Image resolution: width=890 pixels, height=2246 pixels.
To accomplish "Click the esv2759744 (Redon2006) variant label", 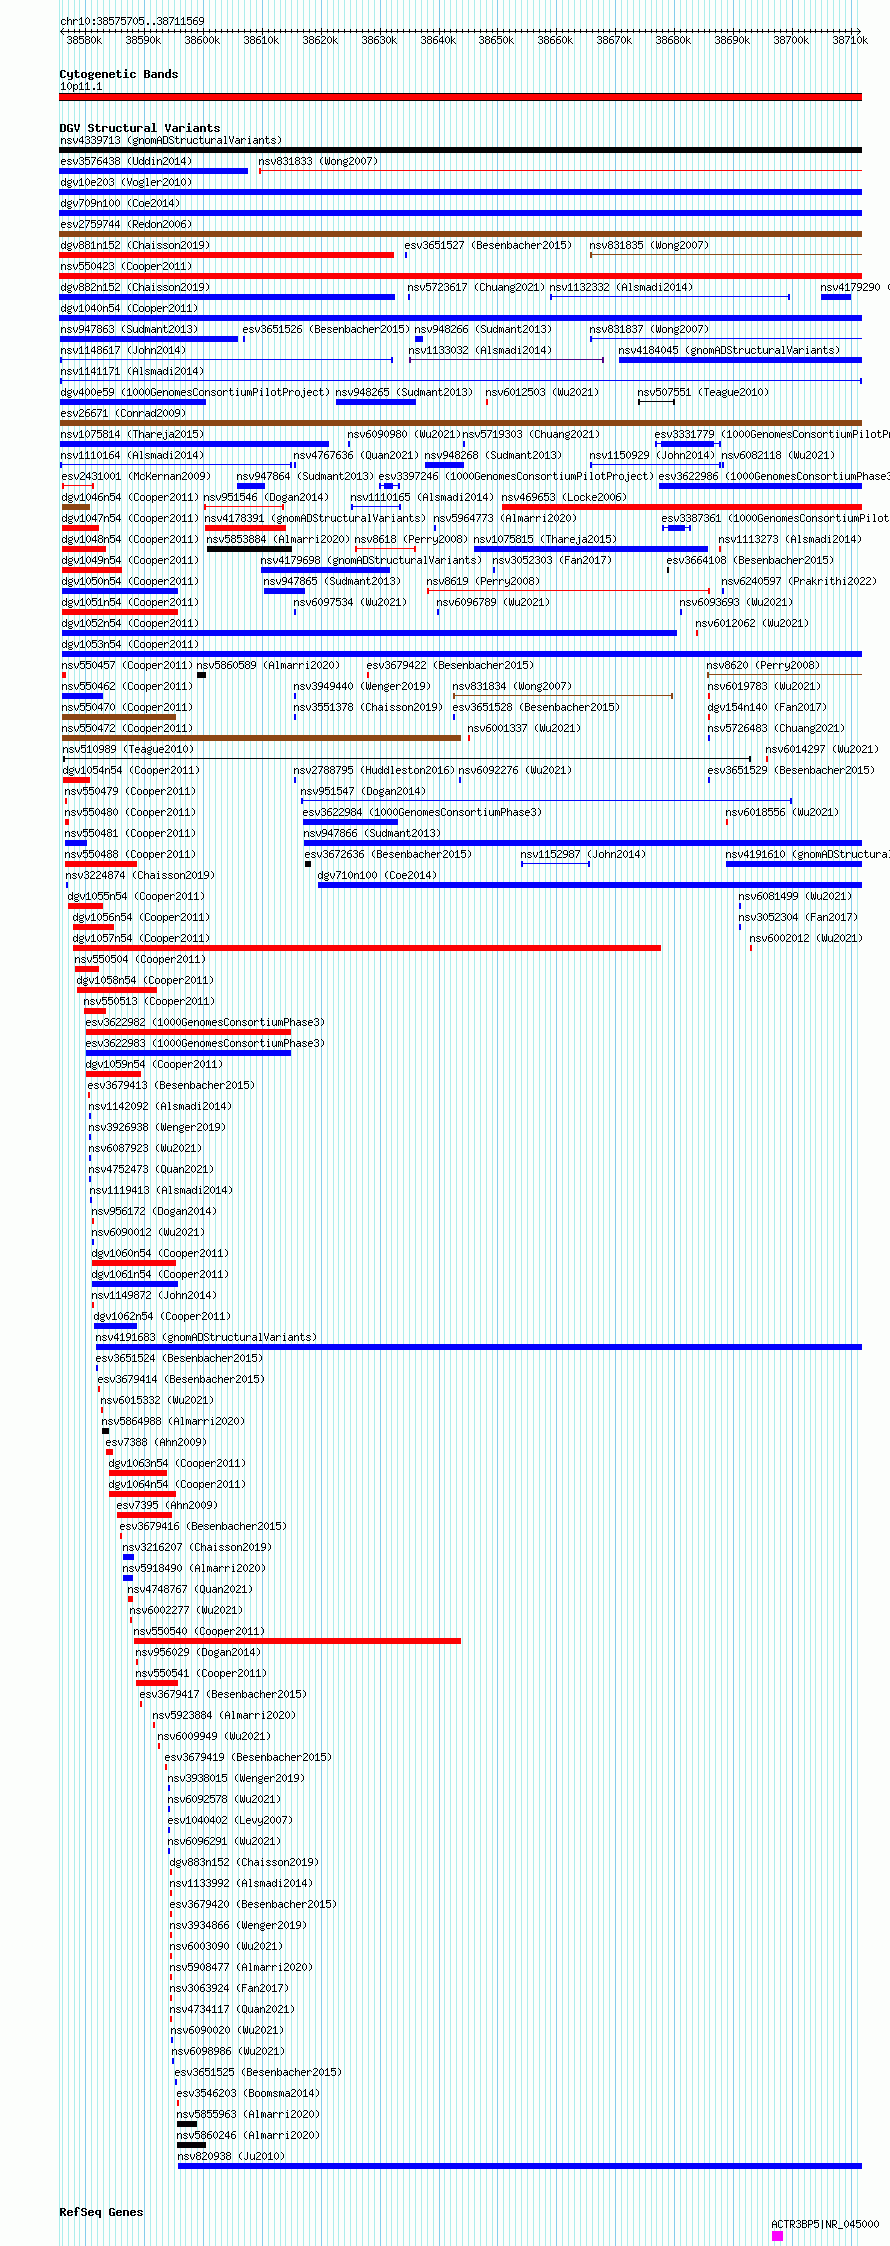I will coord(126,224).
